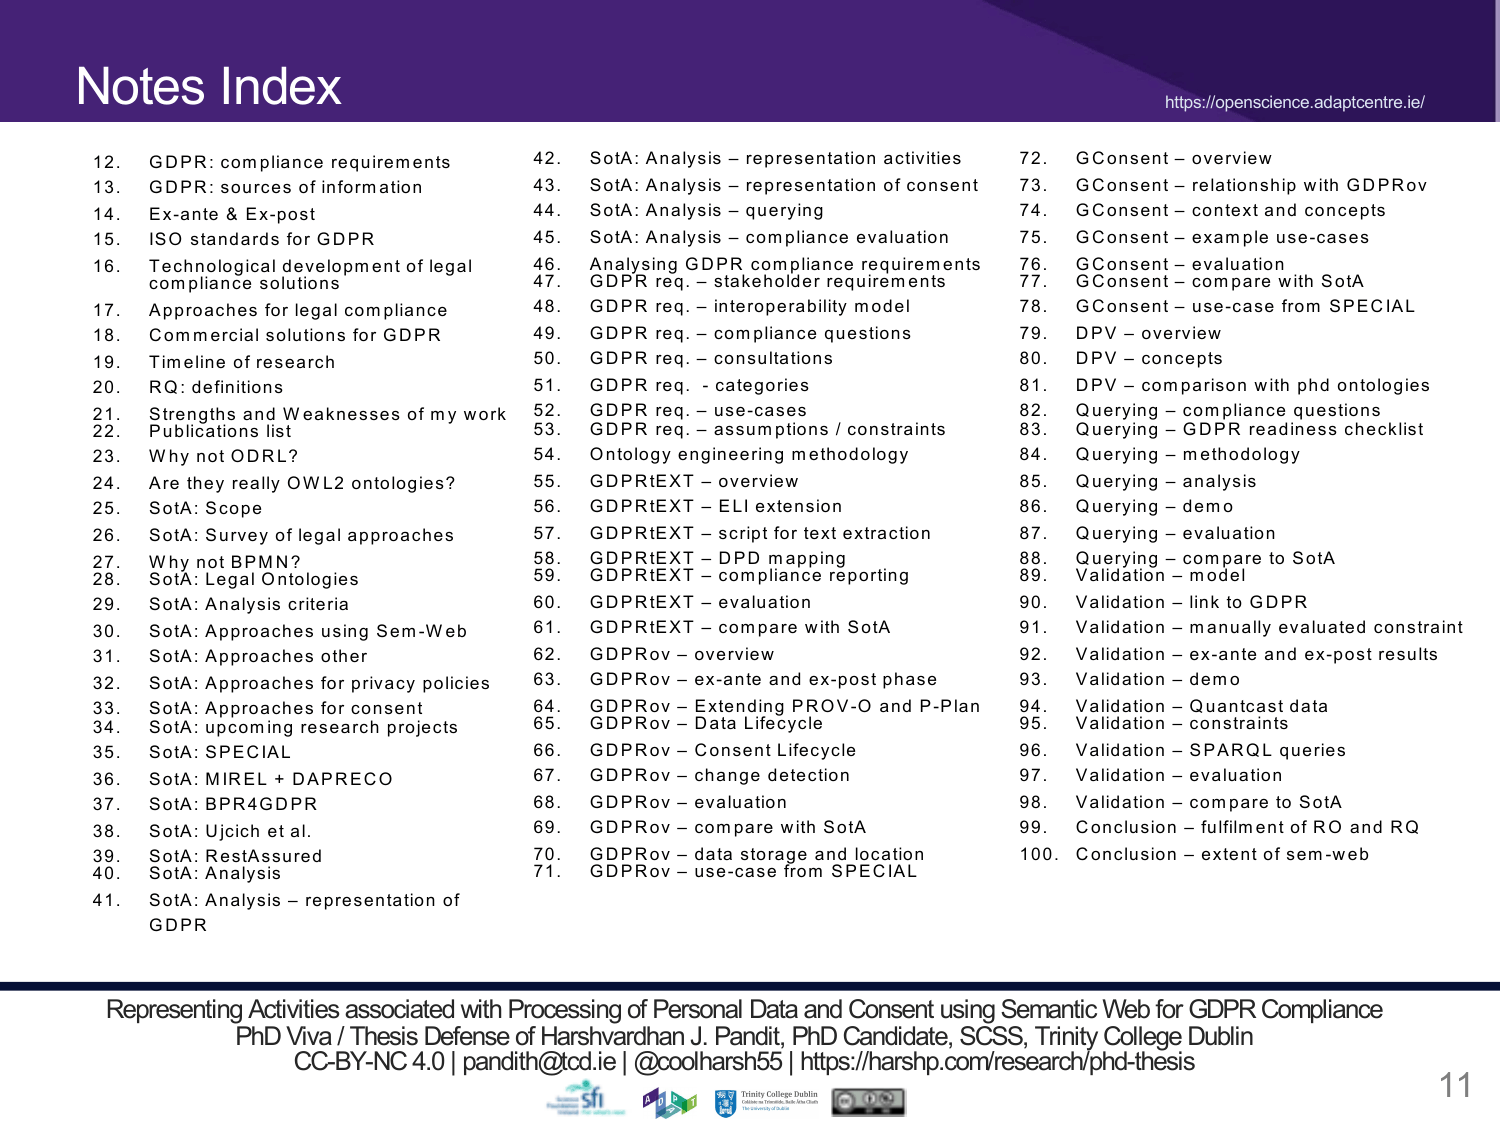1500x1125 pixels.
Task: Click the 'Publications list' entry
Action: coord(220,431)
